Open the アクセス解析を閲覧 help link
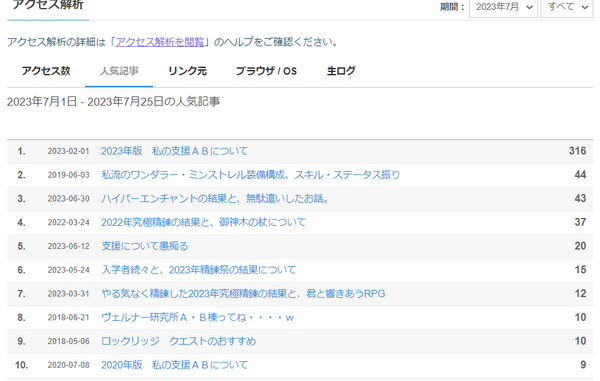600x381 pixels. pyautogui.click(x=160, y=42)
